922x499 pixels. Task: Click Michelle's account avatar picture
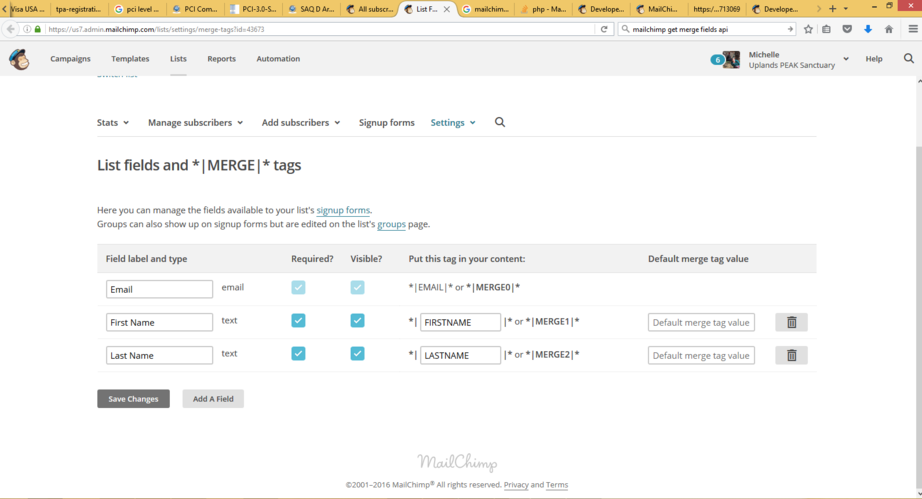pos(732,59)
